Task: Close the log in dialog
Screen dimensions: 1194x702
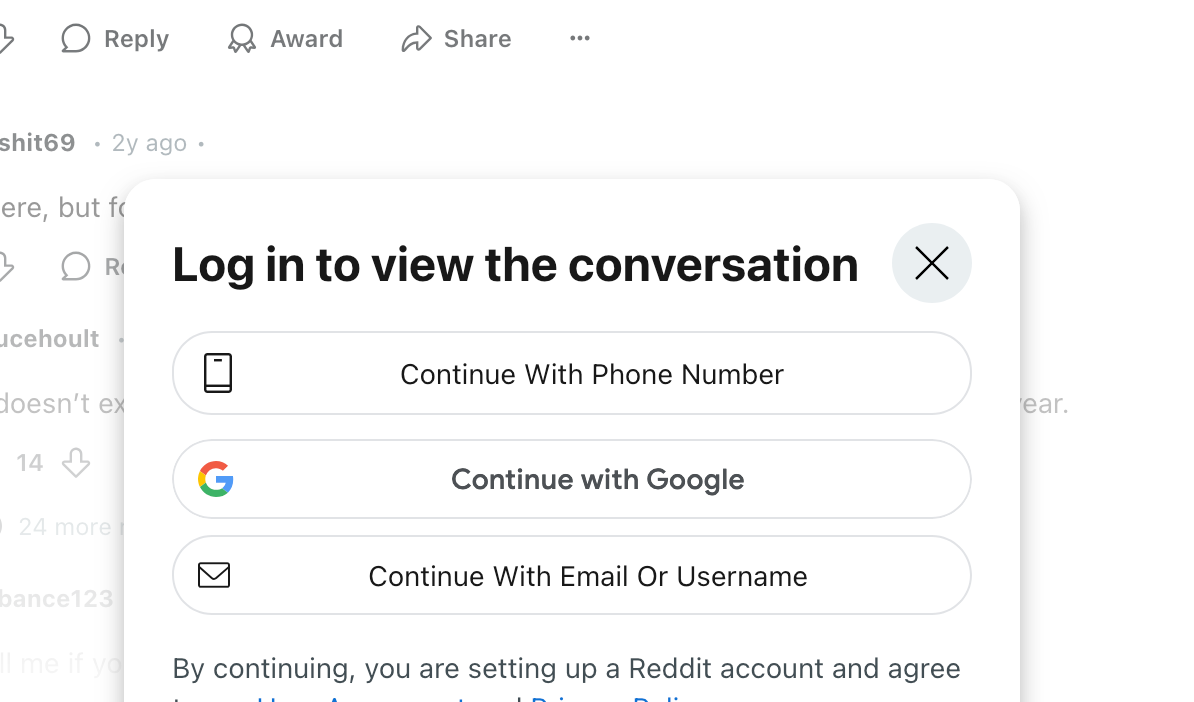Action: [931, 263]
